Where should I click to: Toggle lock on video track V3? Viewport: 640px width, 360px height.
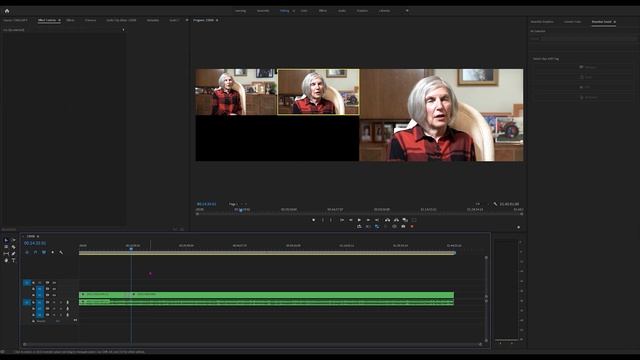[33, 282]
